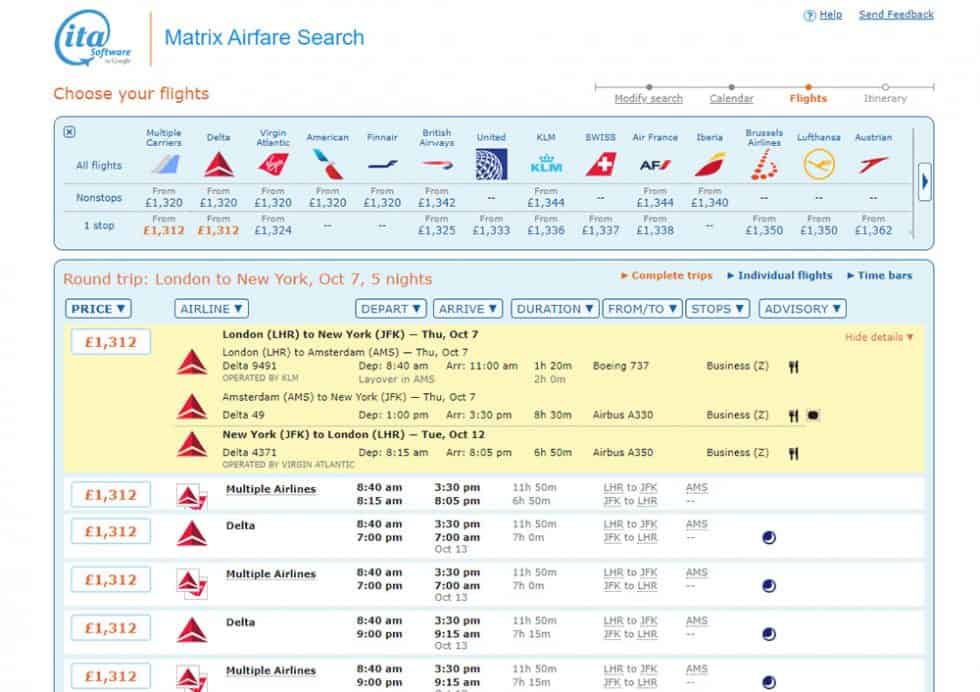Click the meal service icon on the AMS-JFK segment
This screenshot has height=692, width=980.
point(795,413)
